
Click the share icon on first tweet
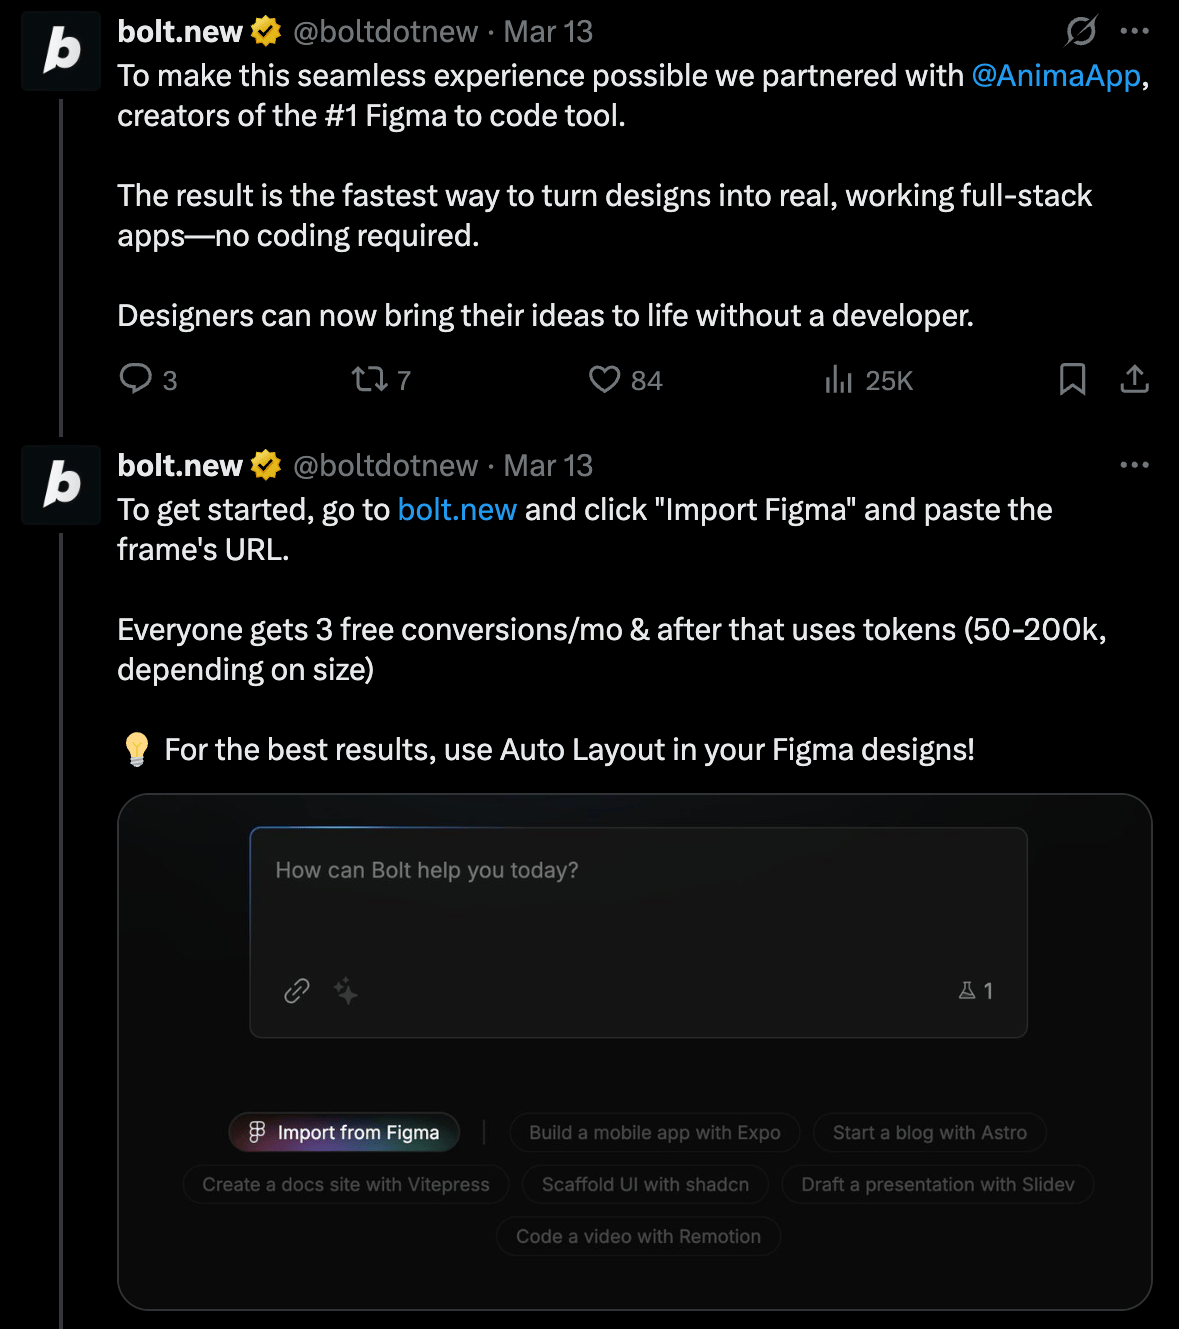(x=1134, y=379)
